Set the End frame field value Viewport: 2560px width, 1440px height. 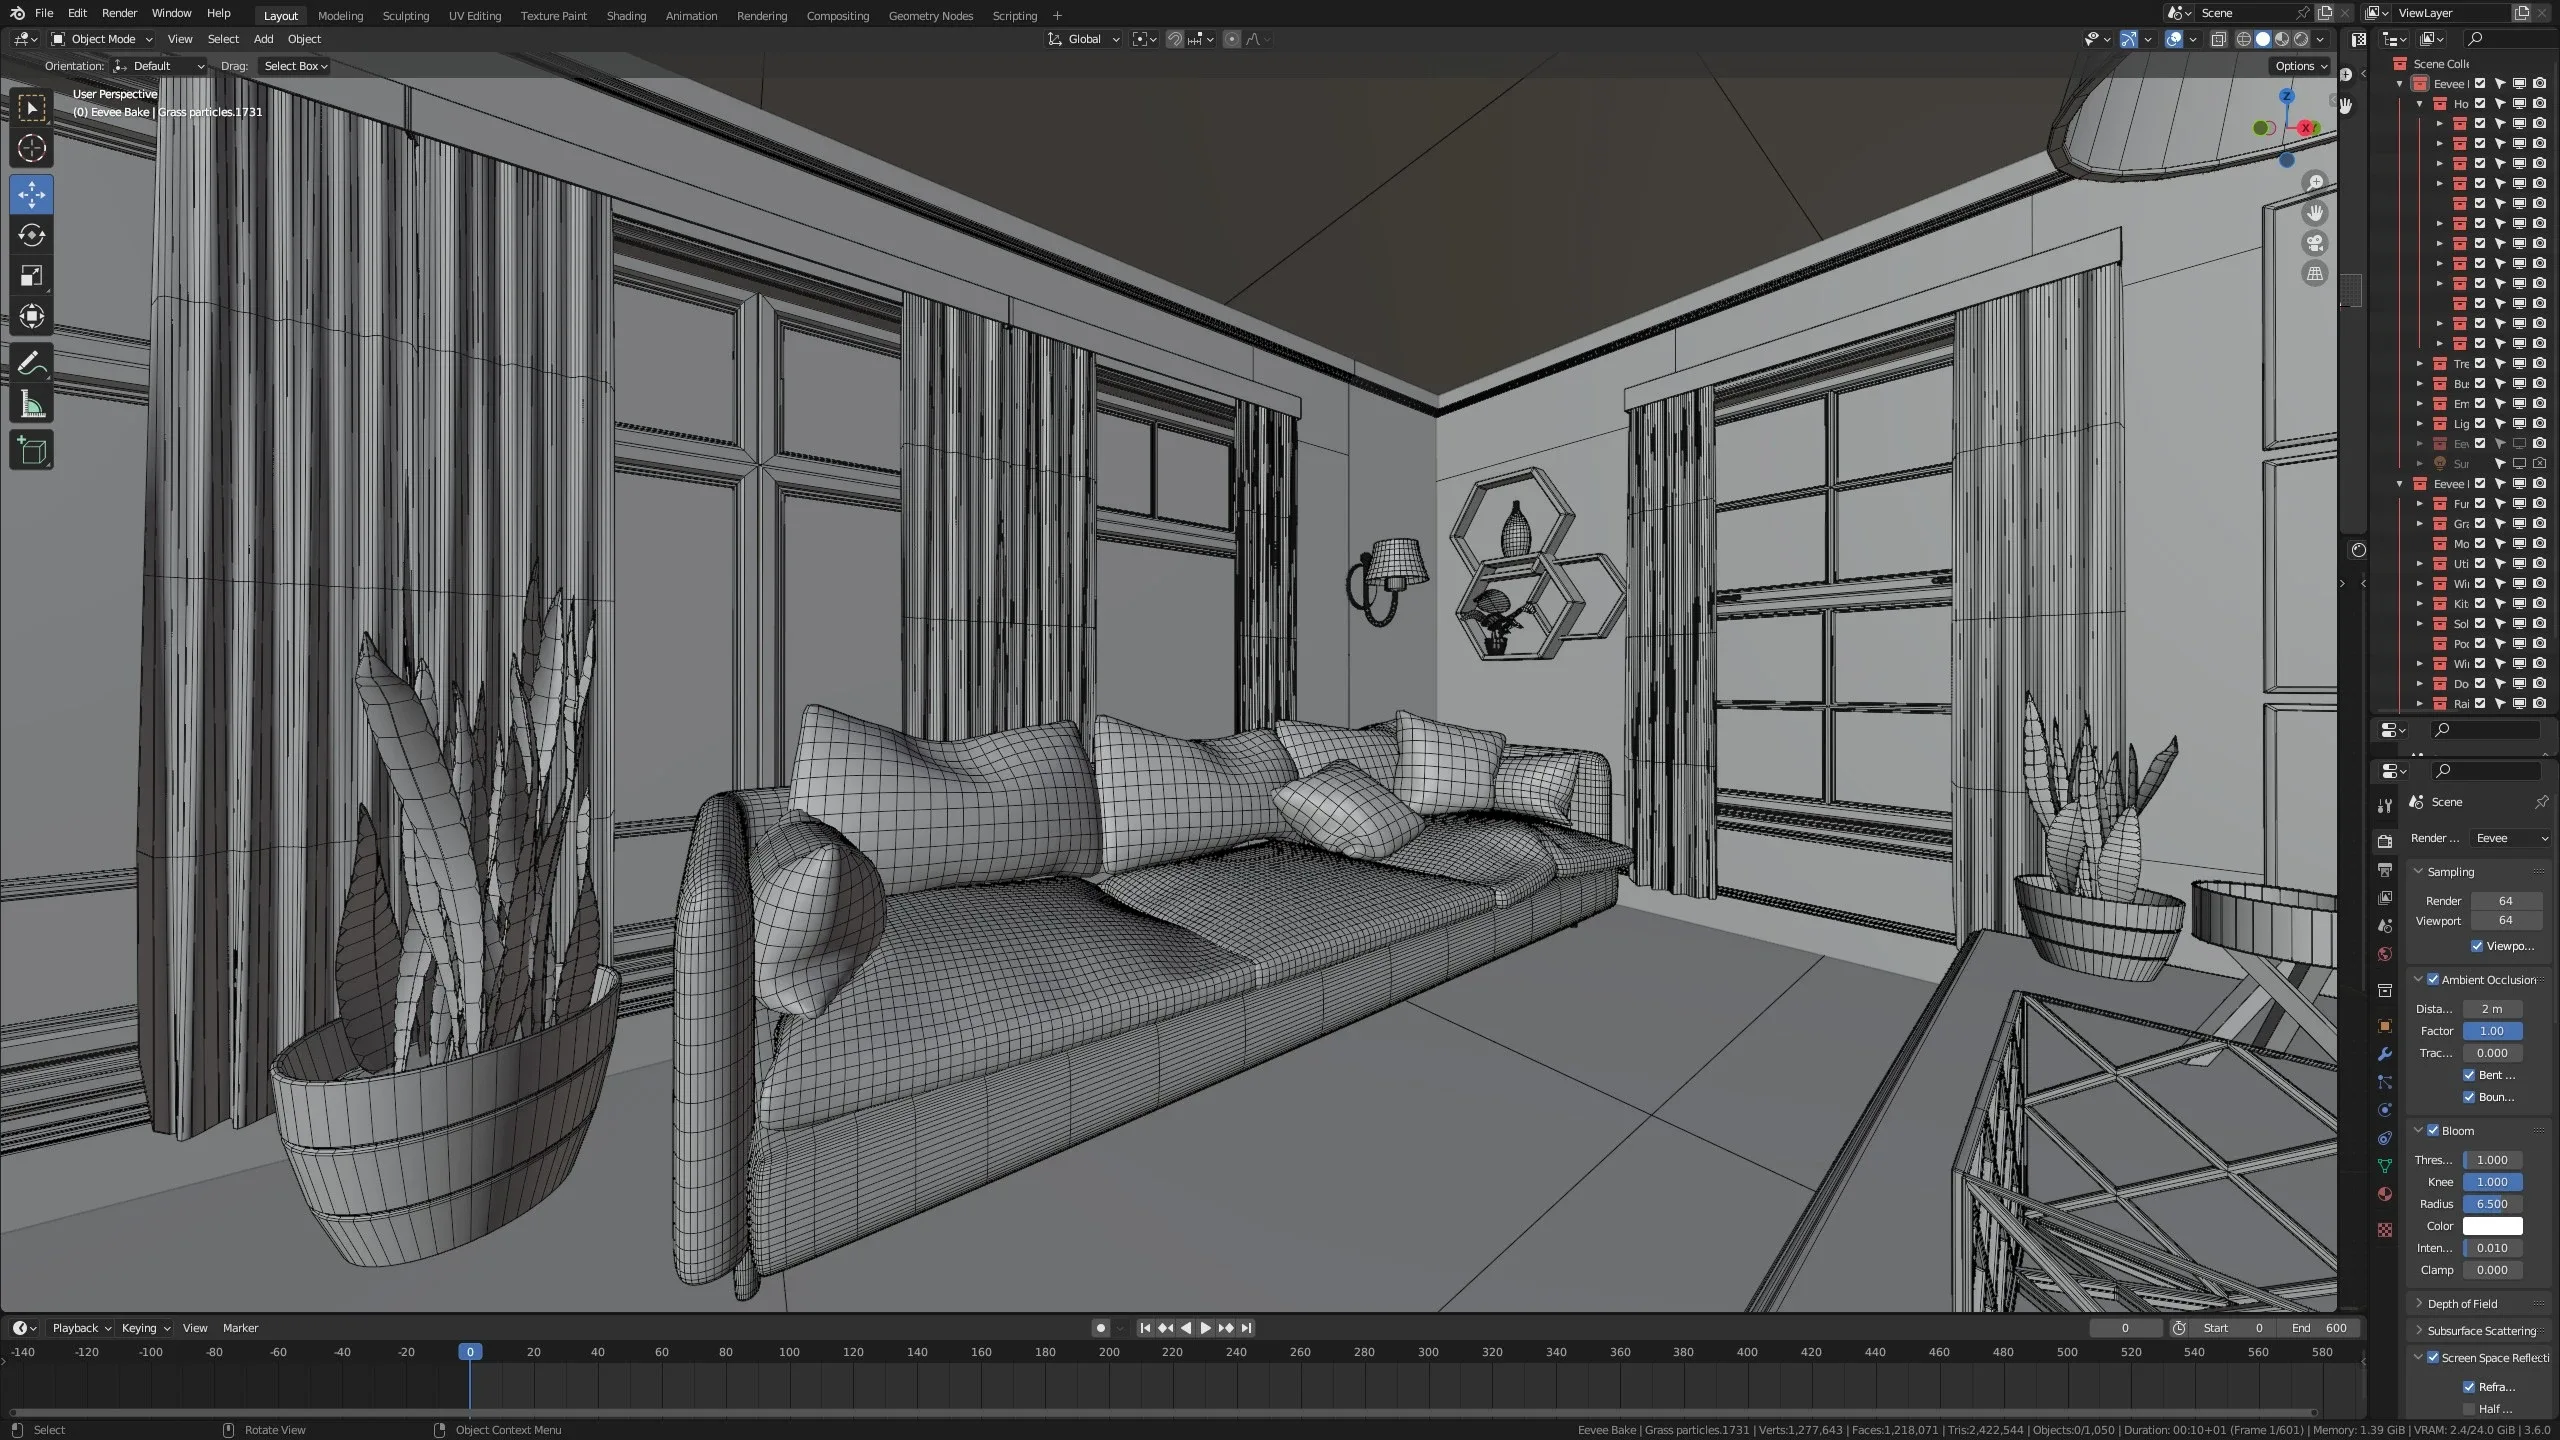pyautogui.click(x=2322, y=1328)
